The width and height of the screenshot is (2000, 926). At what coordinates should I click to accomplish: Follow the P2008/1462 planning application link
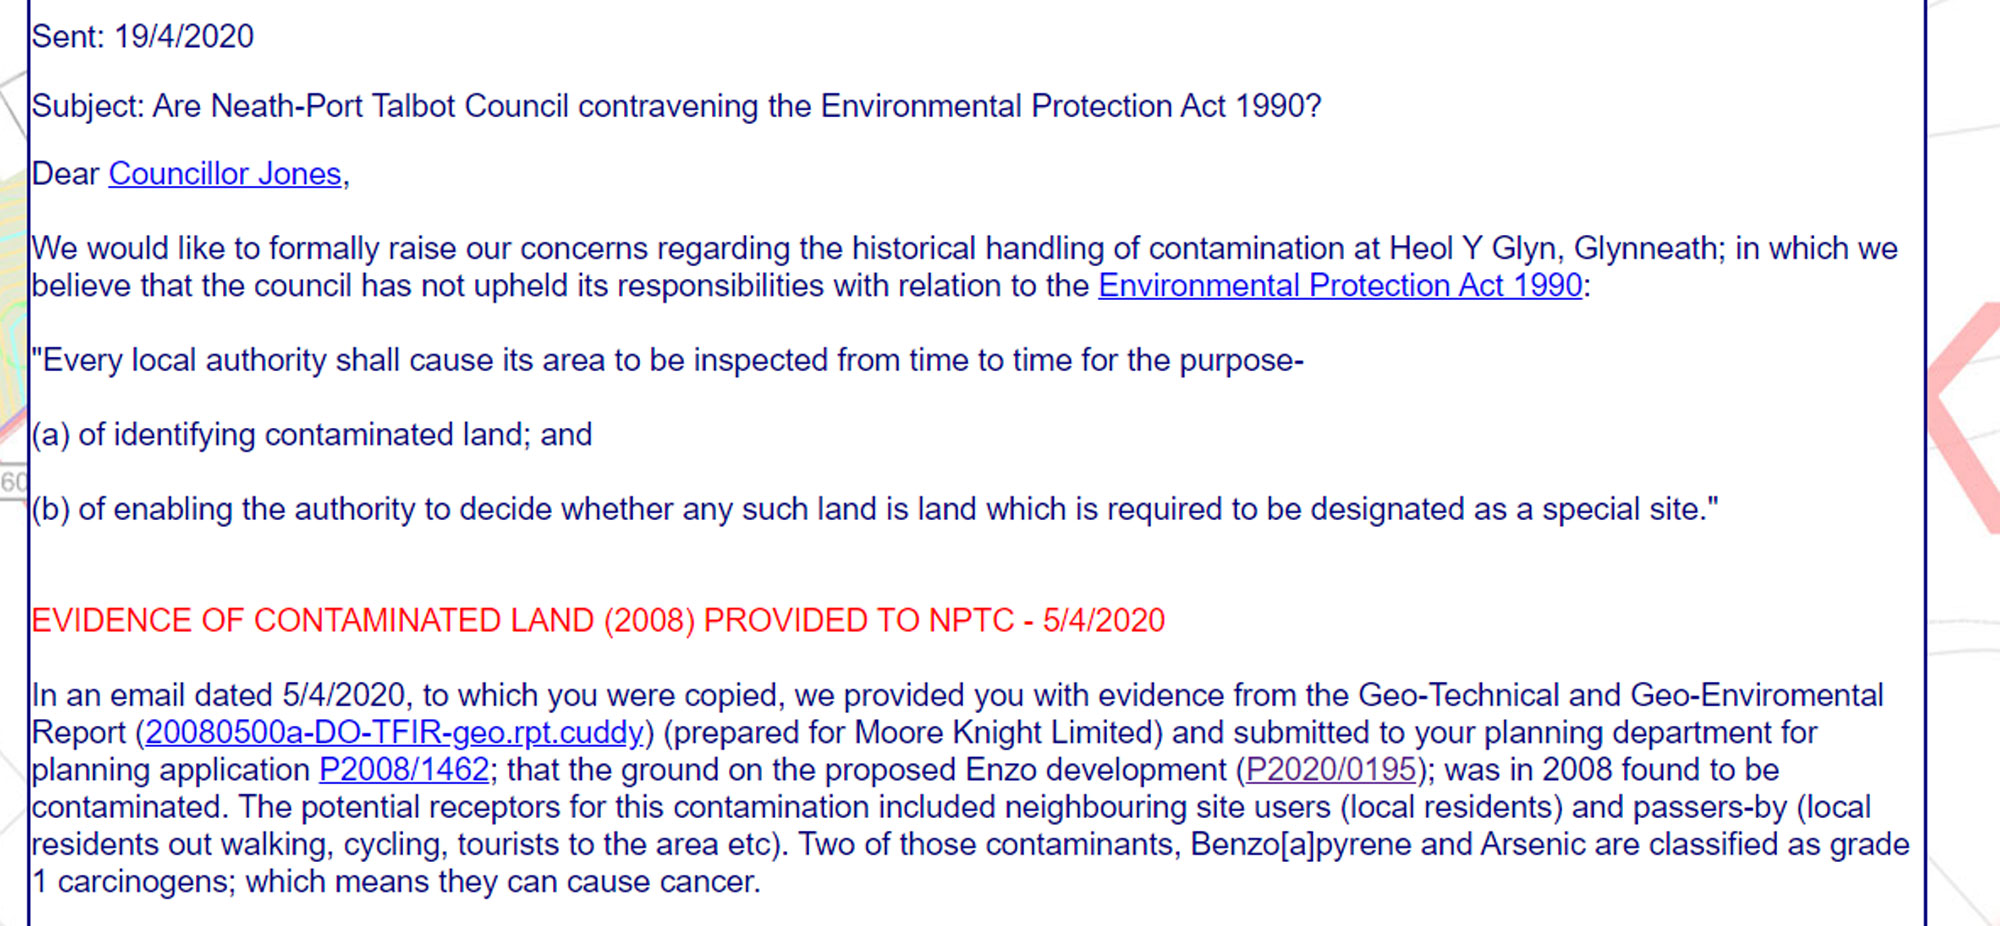tap(404, 770)
